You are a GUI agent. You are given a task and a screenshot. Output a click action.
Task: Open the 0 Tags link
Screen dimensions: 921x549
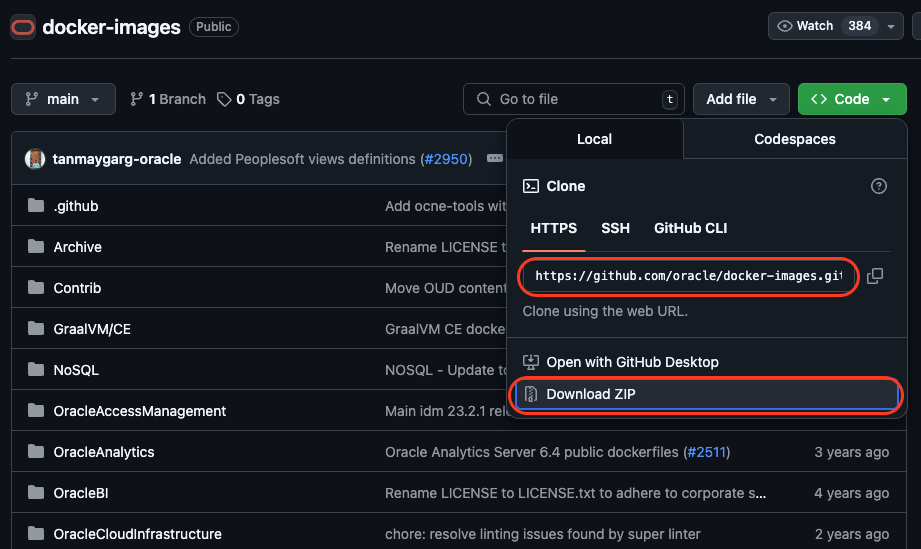248,99
